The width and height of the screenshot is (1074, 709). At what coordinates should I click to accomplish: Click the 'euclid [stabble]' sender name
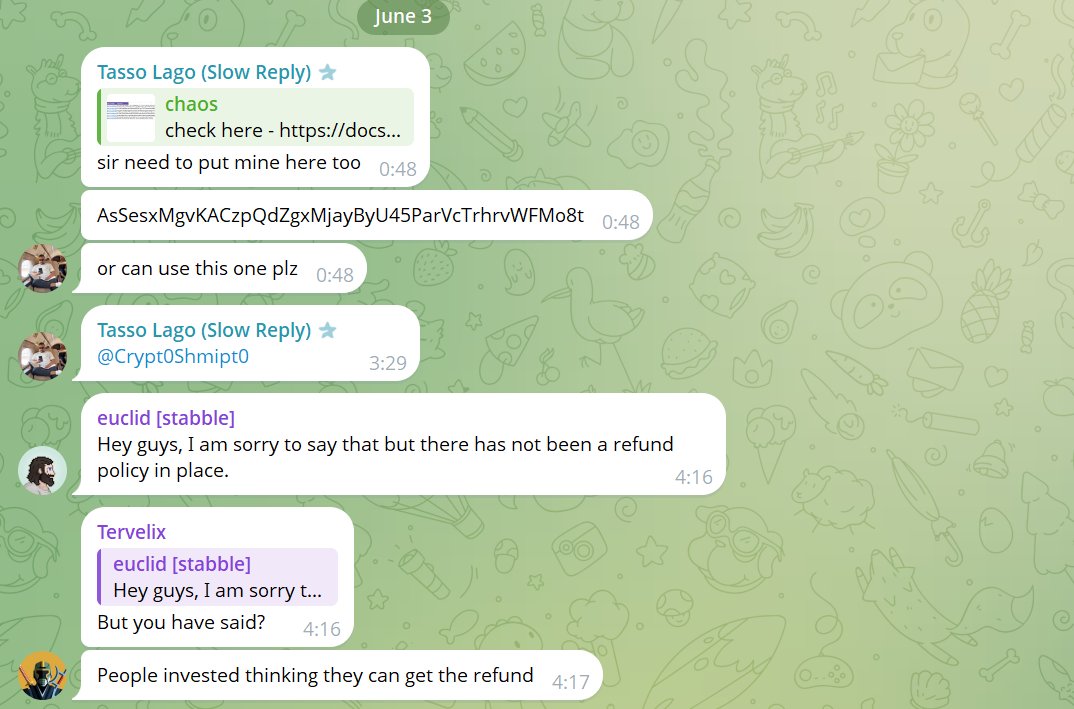click(166, 418)
